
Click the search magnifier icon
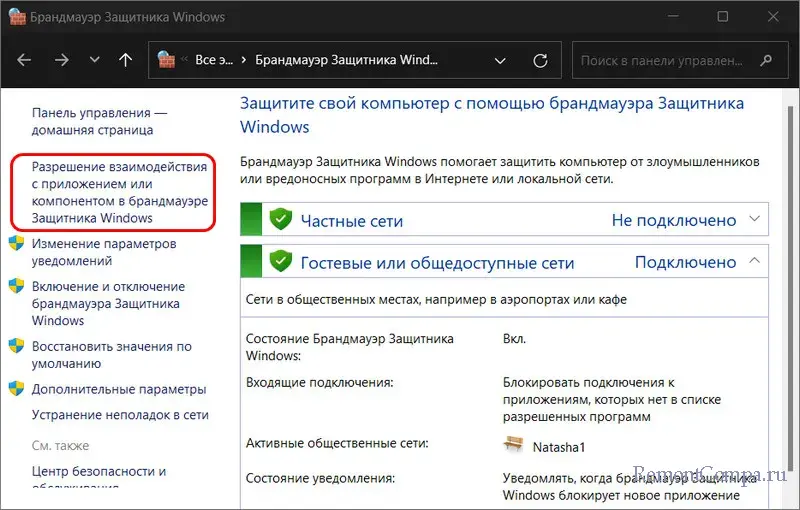766,61
